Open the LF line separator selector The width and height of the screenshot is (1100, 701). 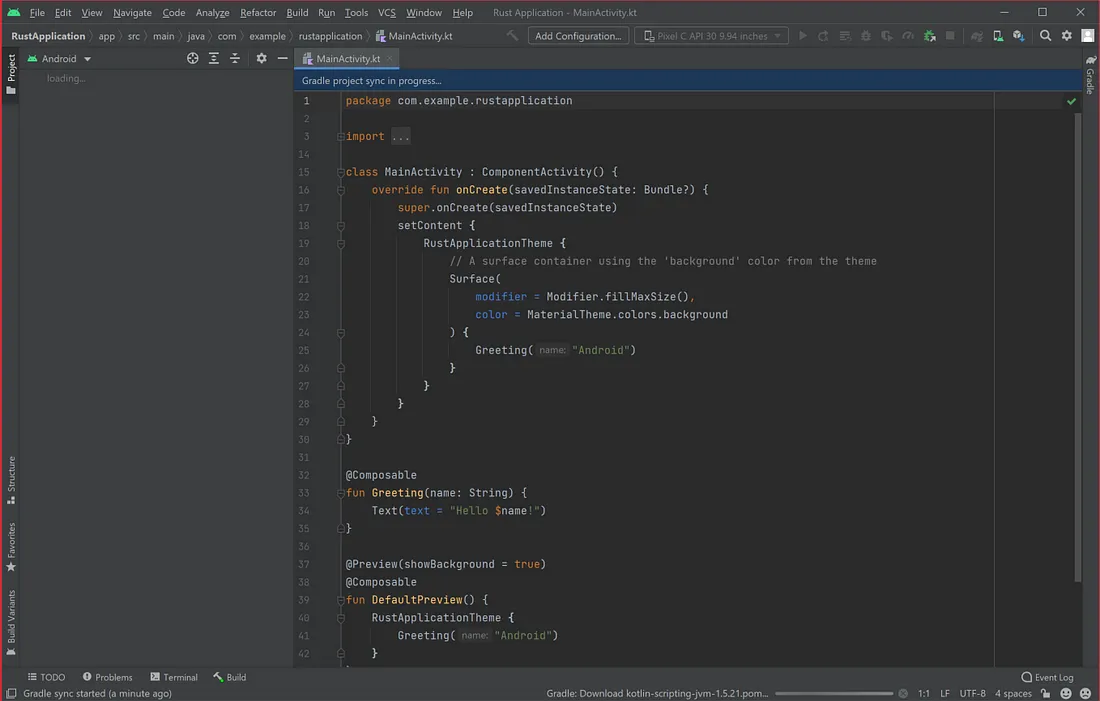click(944, 693)
